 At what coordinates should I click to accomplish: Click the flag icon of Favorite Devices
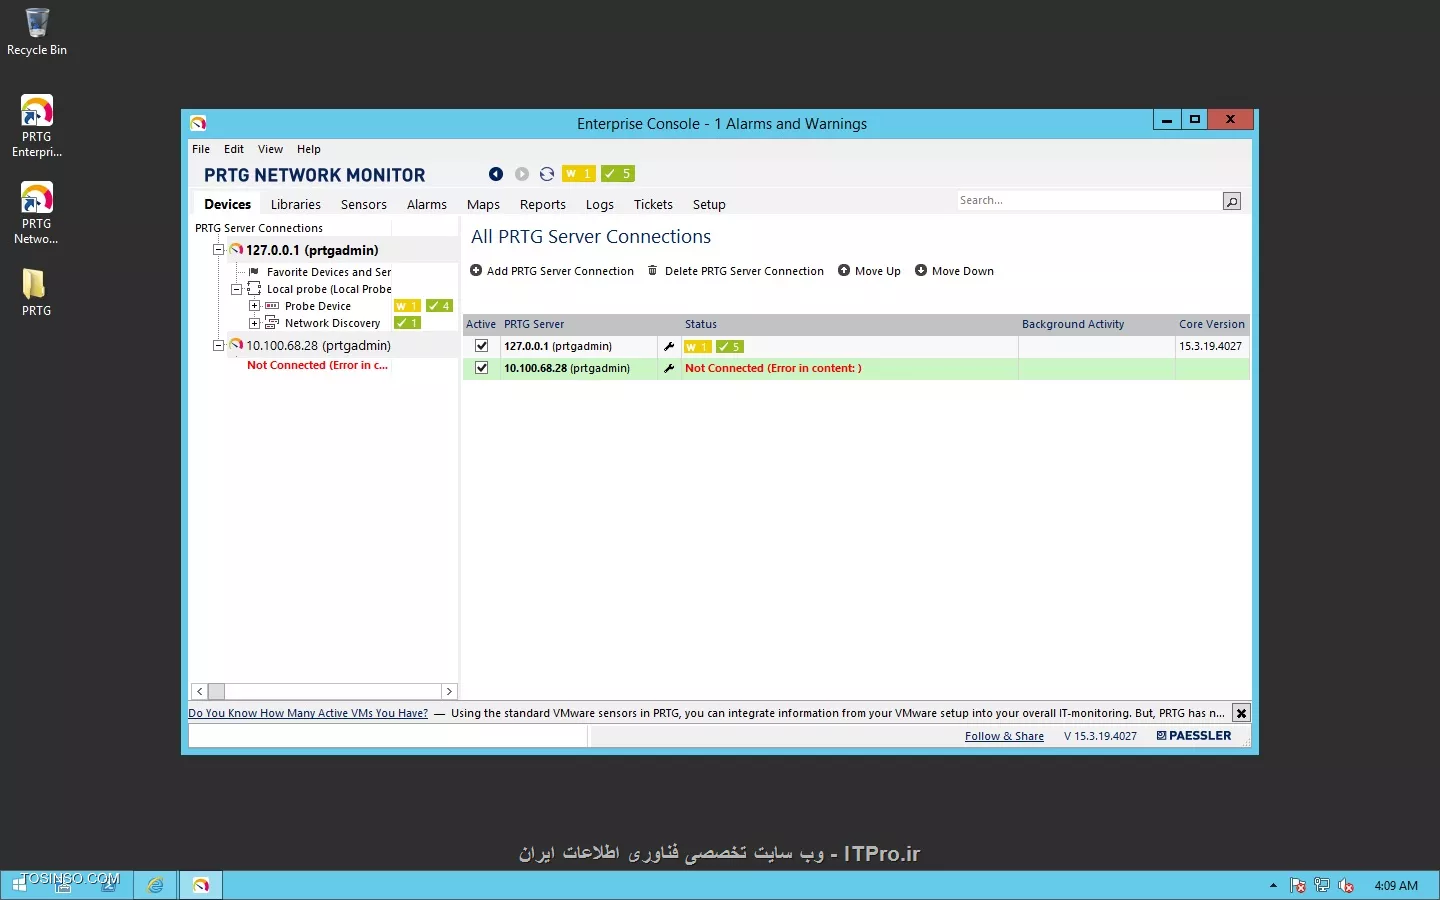(x=254, y=272)
